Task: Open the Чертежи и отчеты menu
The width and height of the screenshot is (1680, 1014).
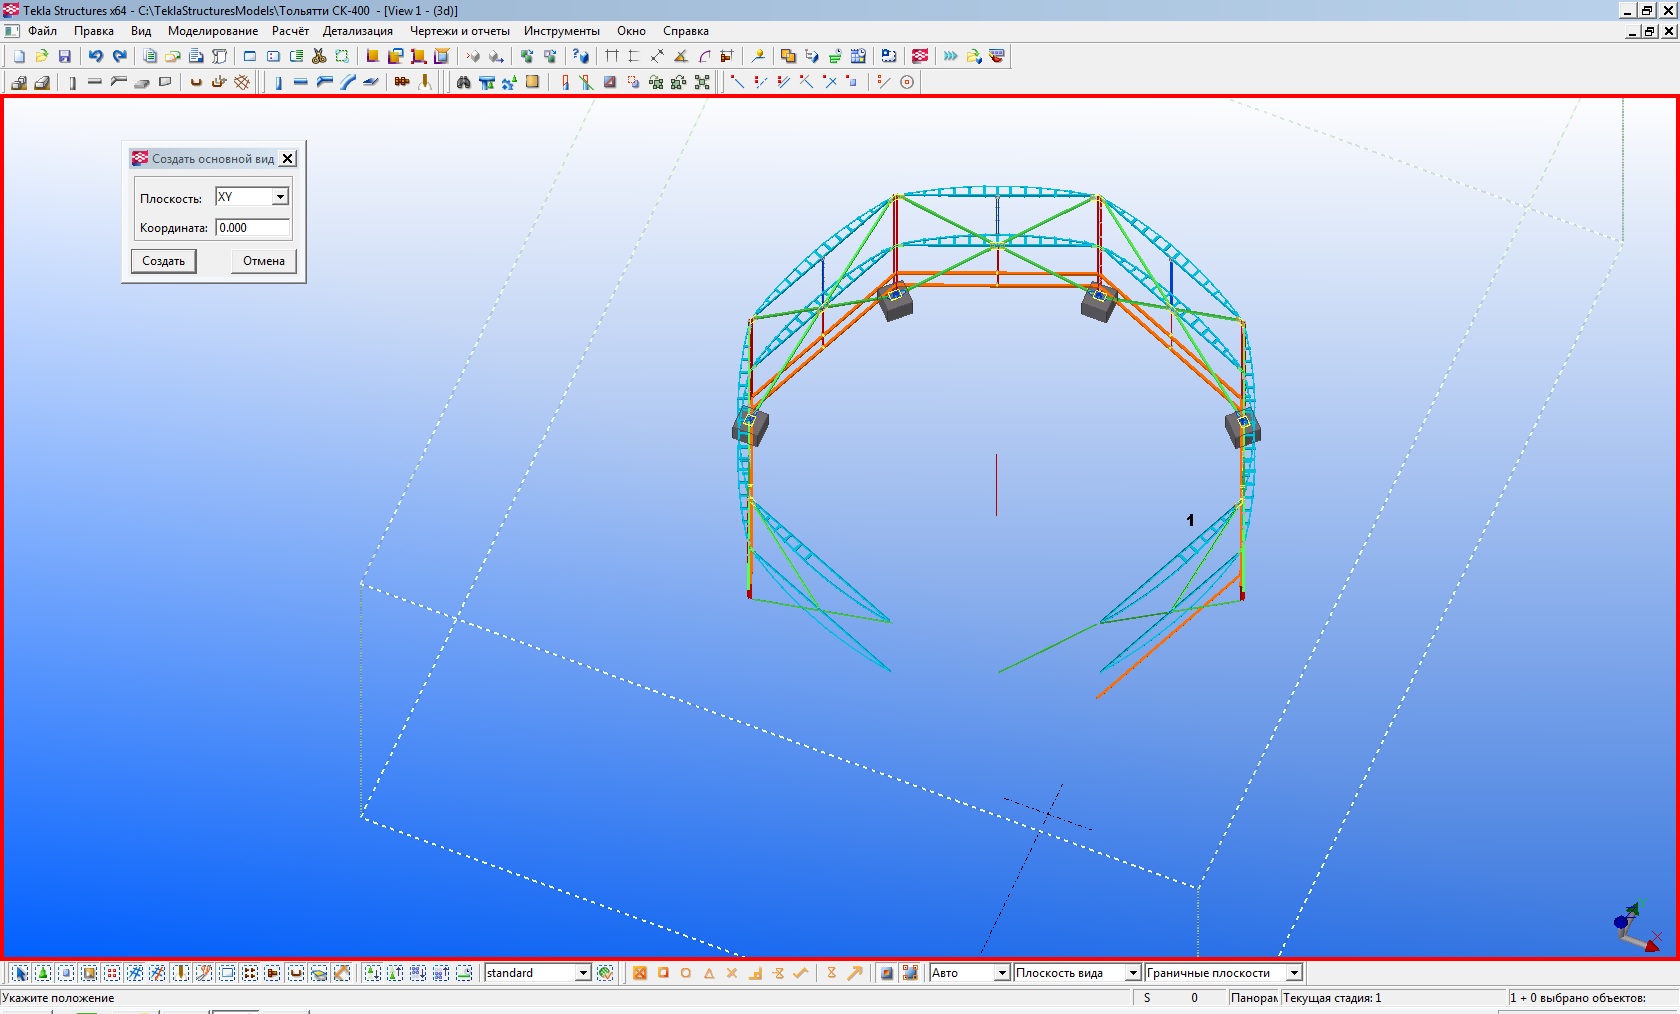Action: (459, 31)
